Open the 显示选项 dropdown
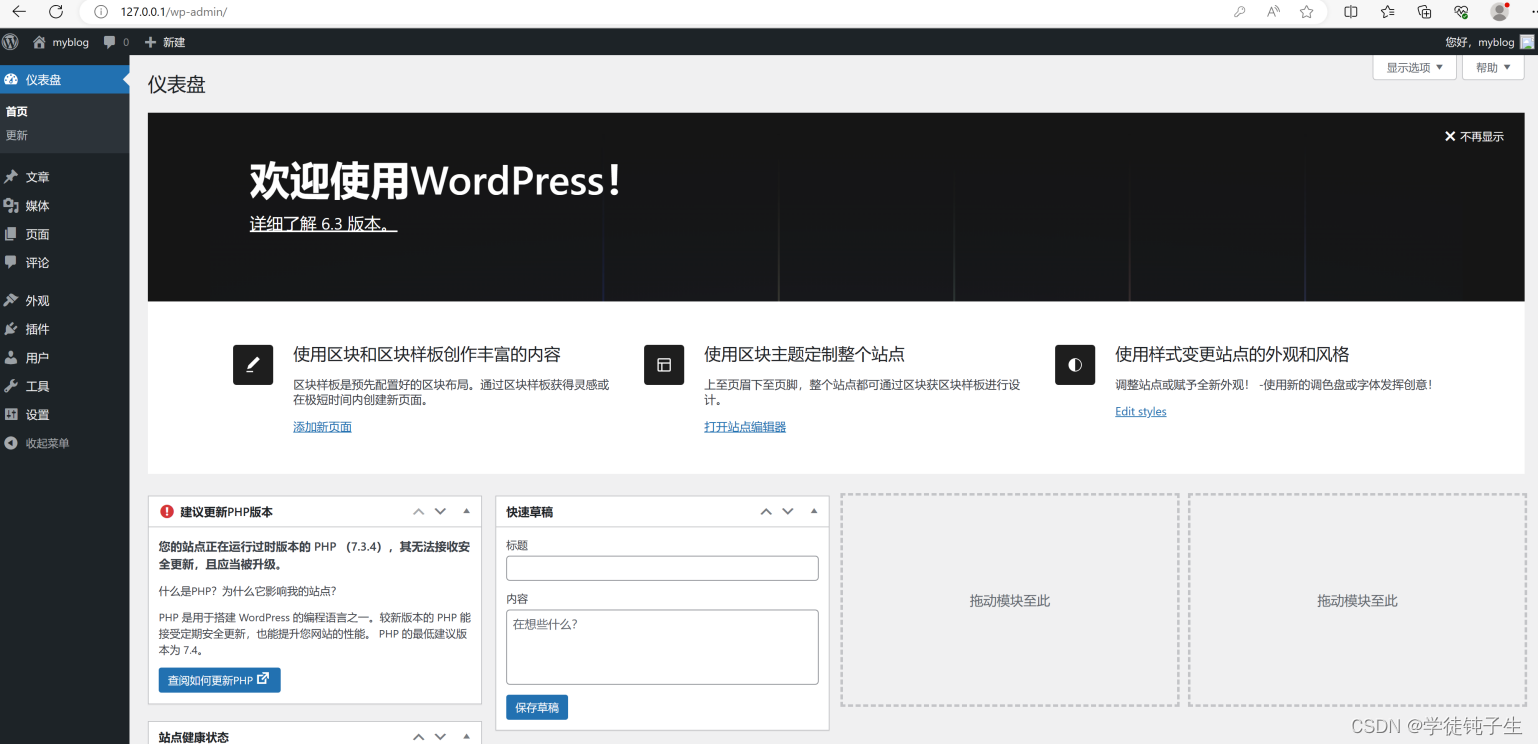This screenshot has width=1538, height=745. click(1414, 68)
